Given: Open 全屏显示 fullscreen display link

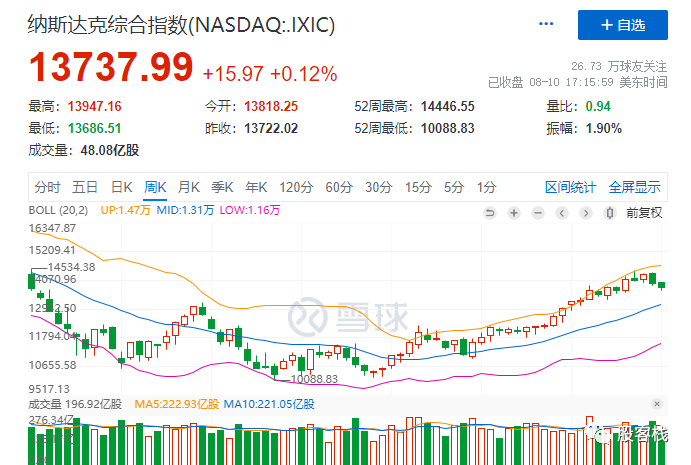Looking at the screenshot, I should tap(635, 187).
